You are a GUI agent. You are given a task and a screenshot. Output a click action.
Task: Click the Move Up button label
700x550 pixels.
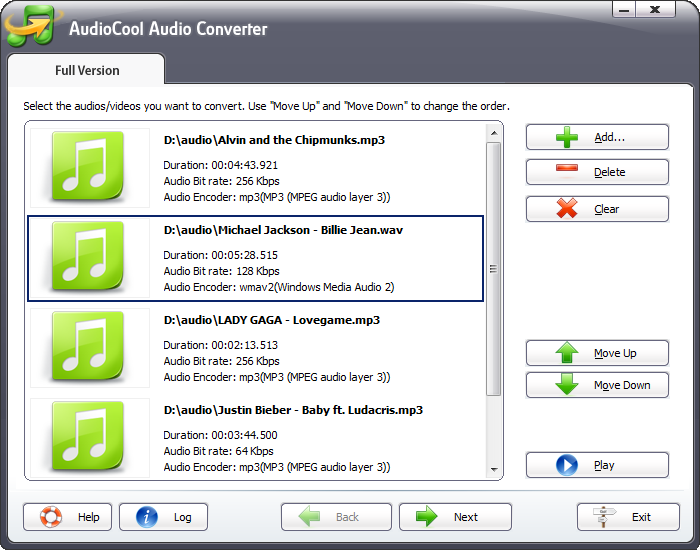[x=615, y=353]
